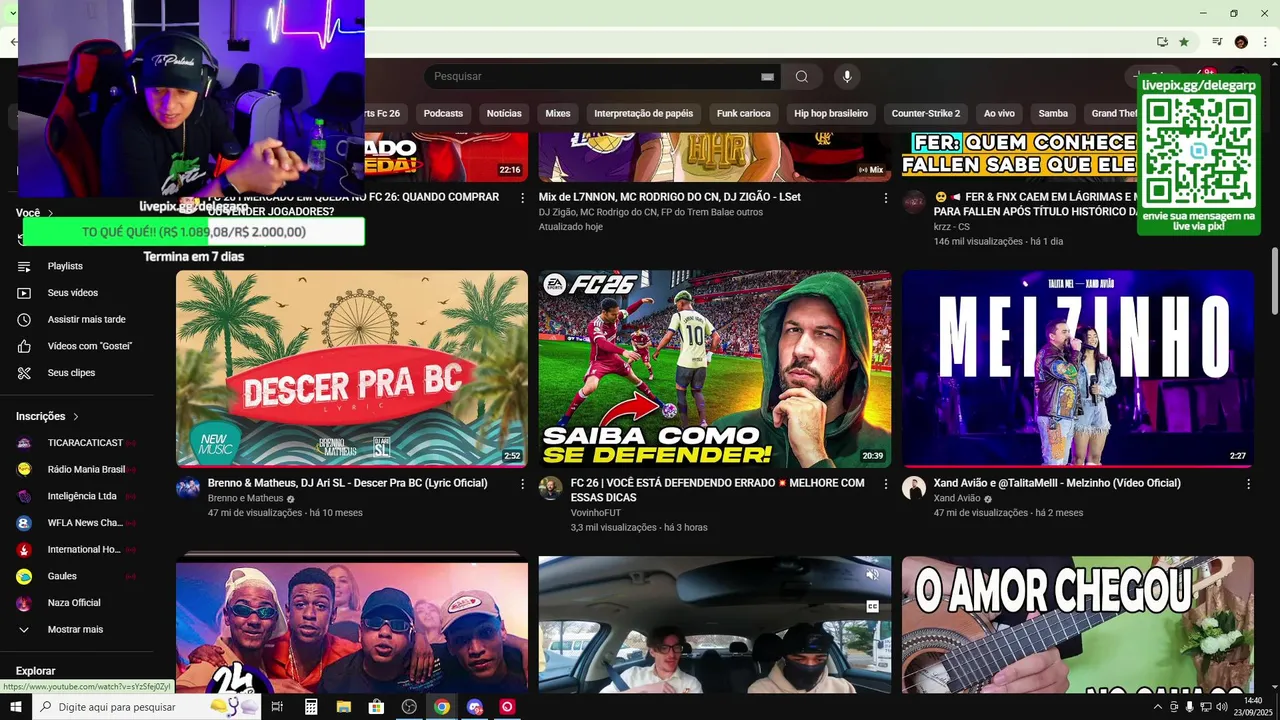
Task: Select the Counter-Strike 2 chip
Action: [925, 113]
